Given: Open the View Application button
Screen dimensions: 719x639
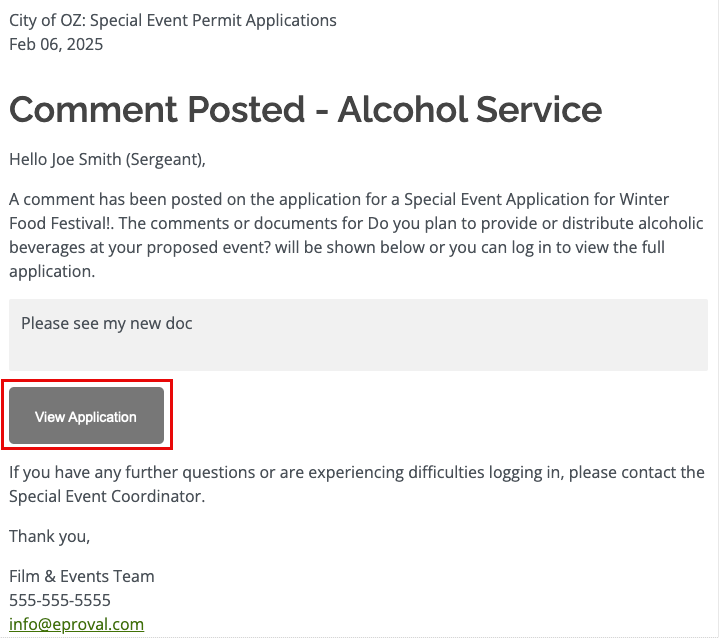Looking at the screenshot, I should (x=86, y=415).
